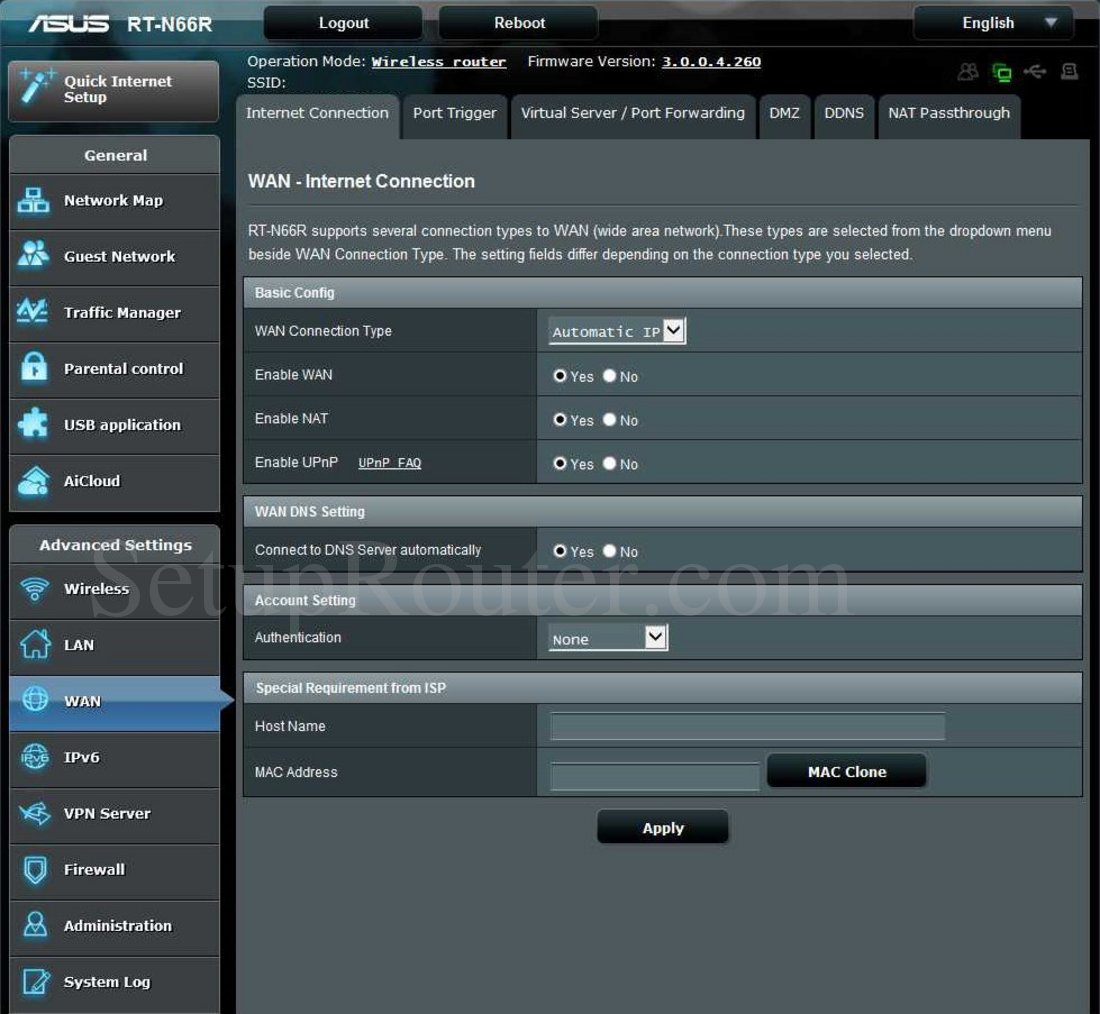The width and height of the screenshot is (1100, 1014).
Task: Open the DDNS tab
Action: tap(844, 114)
